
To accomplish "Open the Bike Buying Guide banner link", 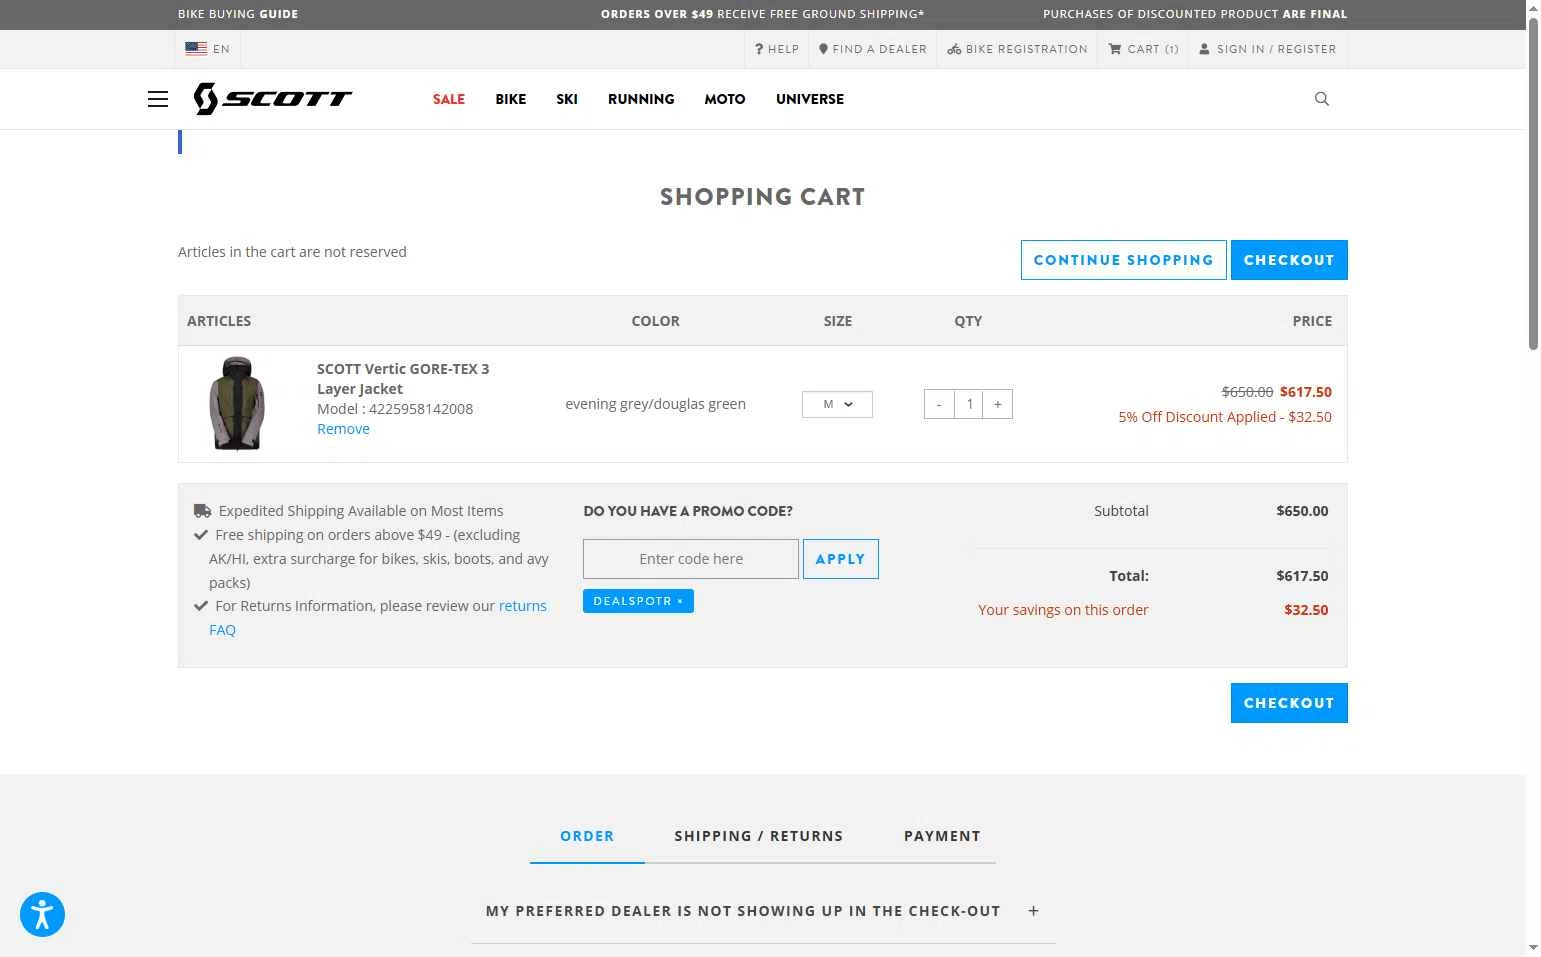I will click(238, 14).
